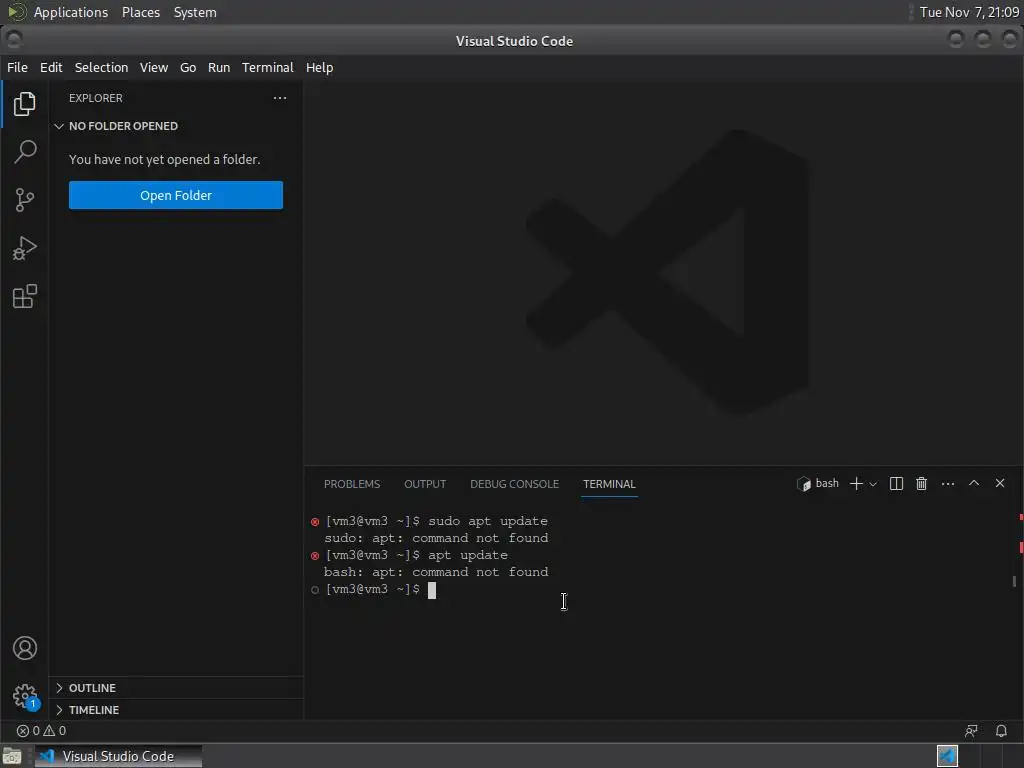The image size is (1024, 768).
Task: Open the View menu
Action: tap(153, 67)
